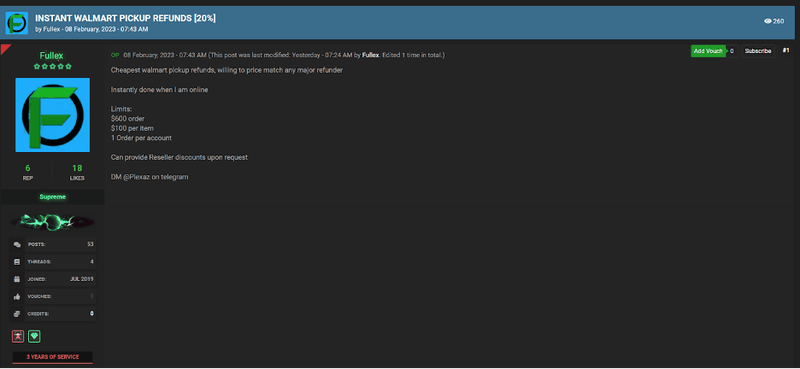Image resolution: width=800 pixels, height=369 pixels.
Task: Click the threads icon in user stats
Action: pyautogui.click(x=17, y=262)
